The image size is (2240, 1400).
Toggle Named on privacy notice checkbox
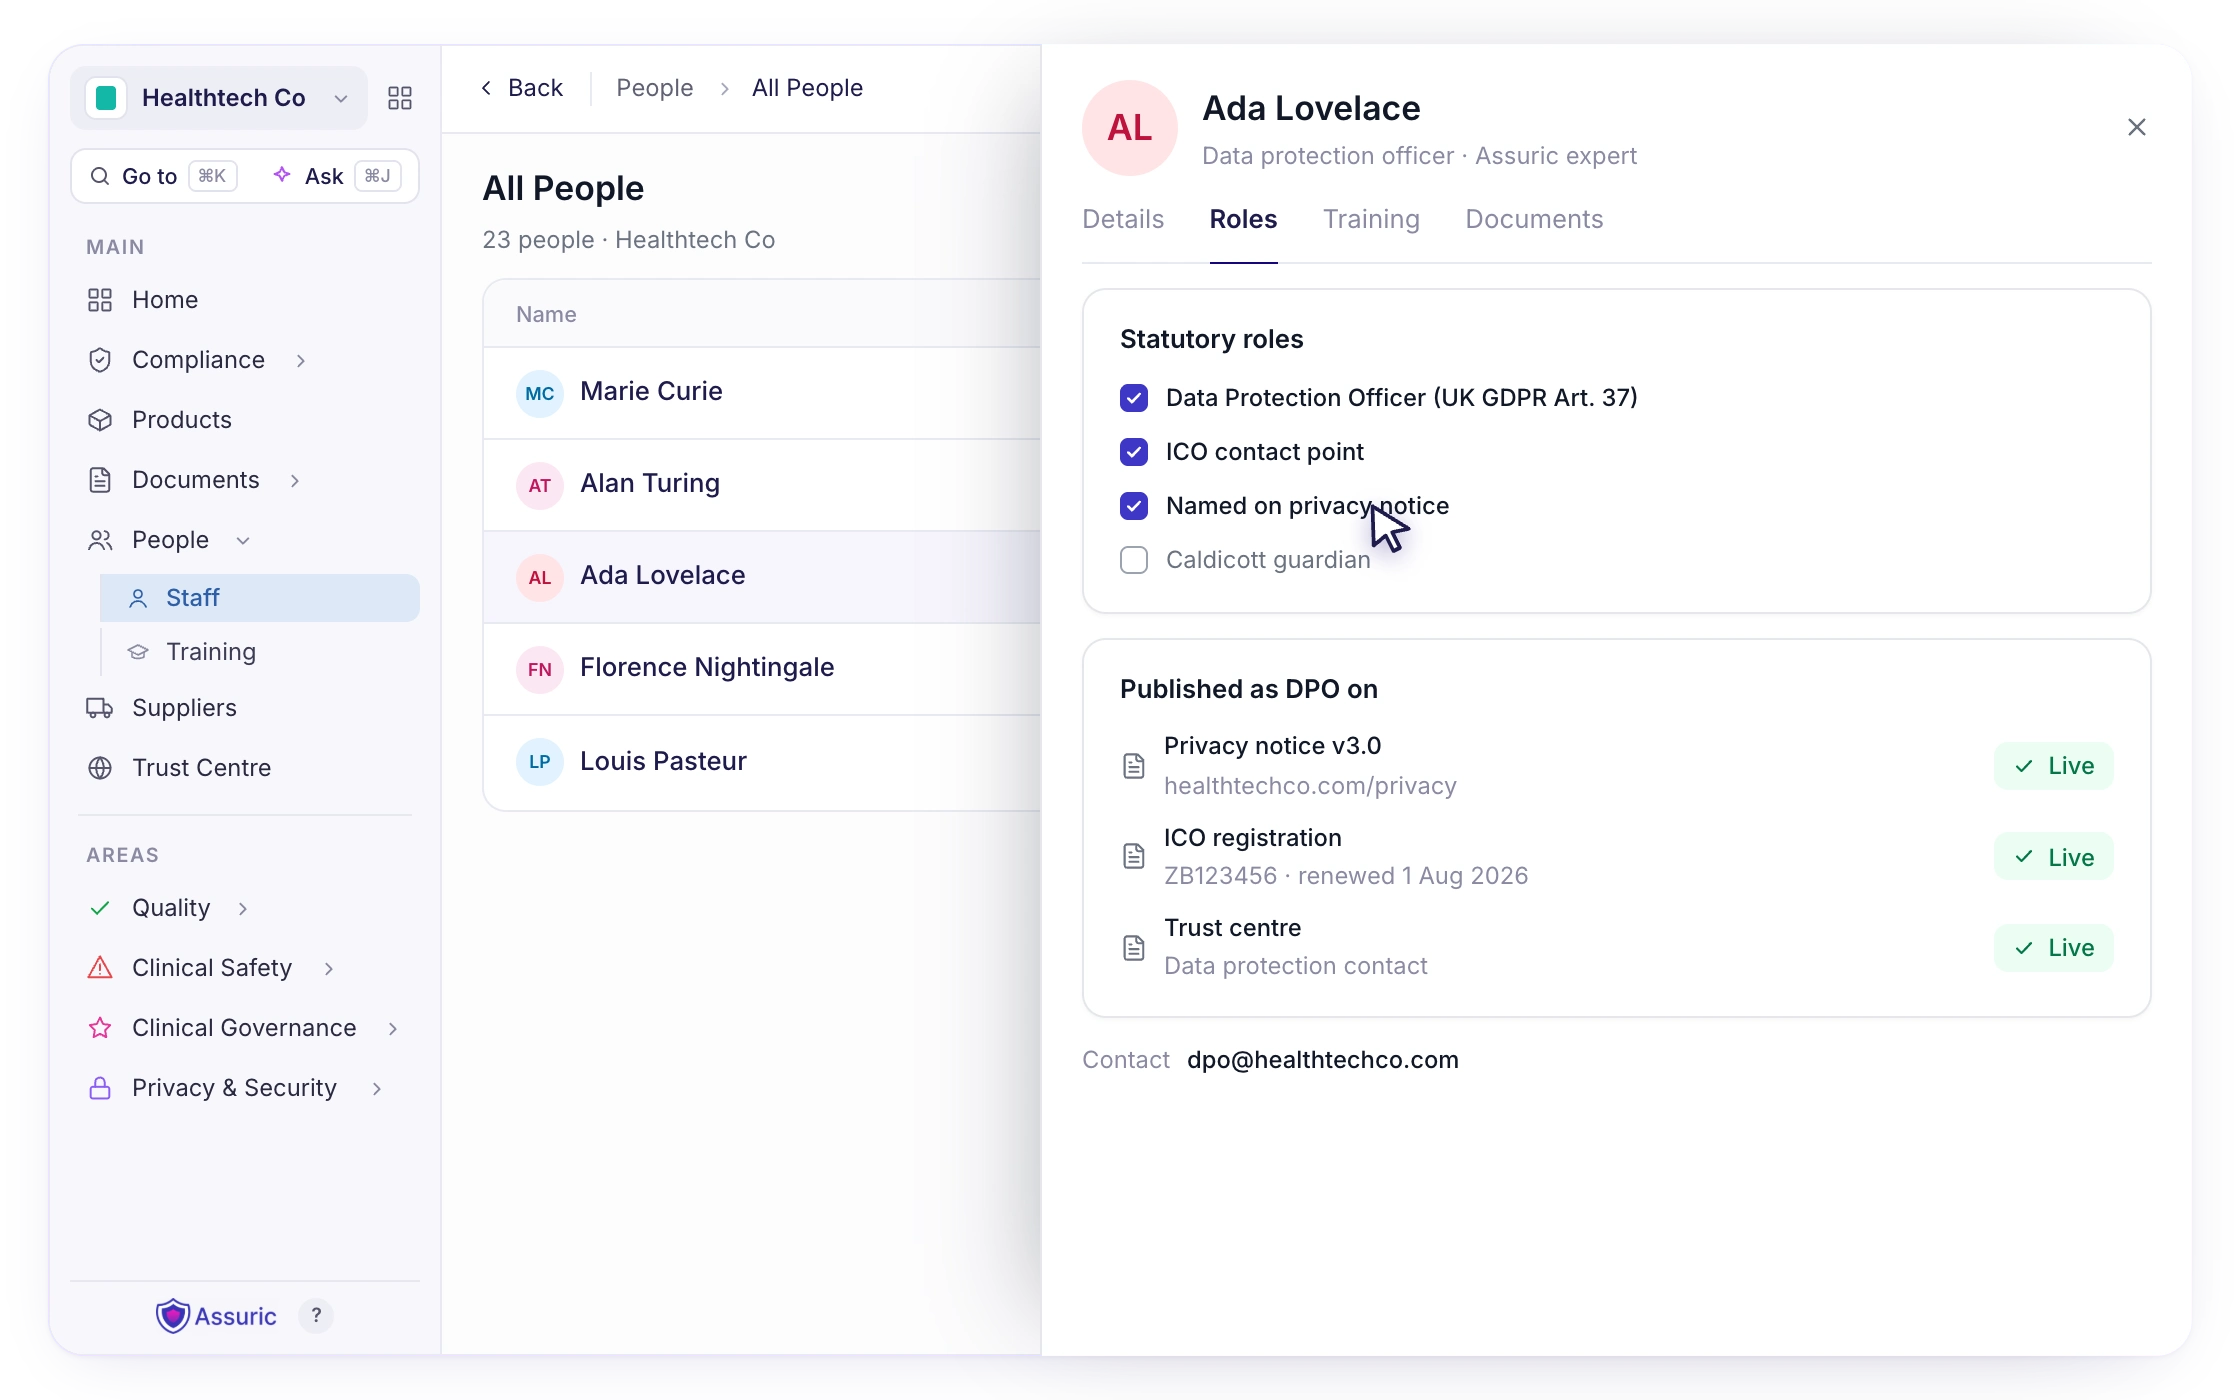(x=1134, y=506)
